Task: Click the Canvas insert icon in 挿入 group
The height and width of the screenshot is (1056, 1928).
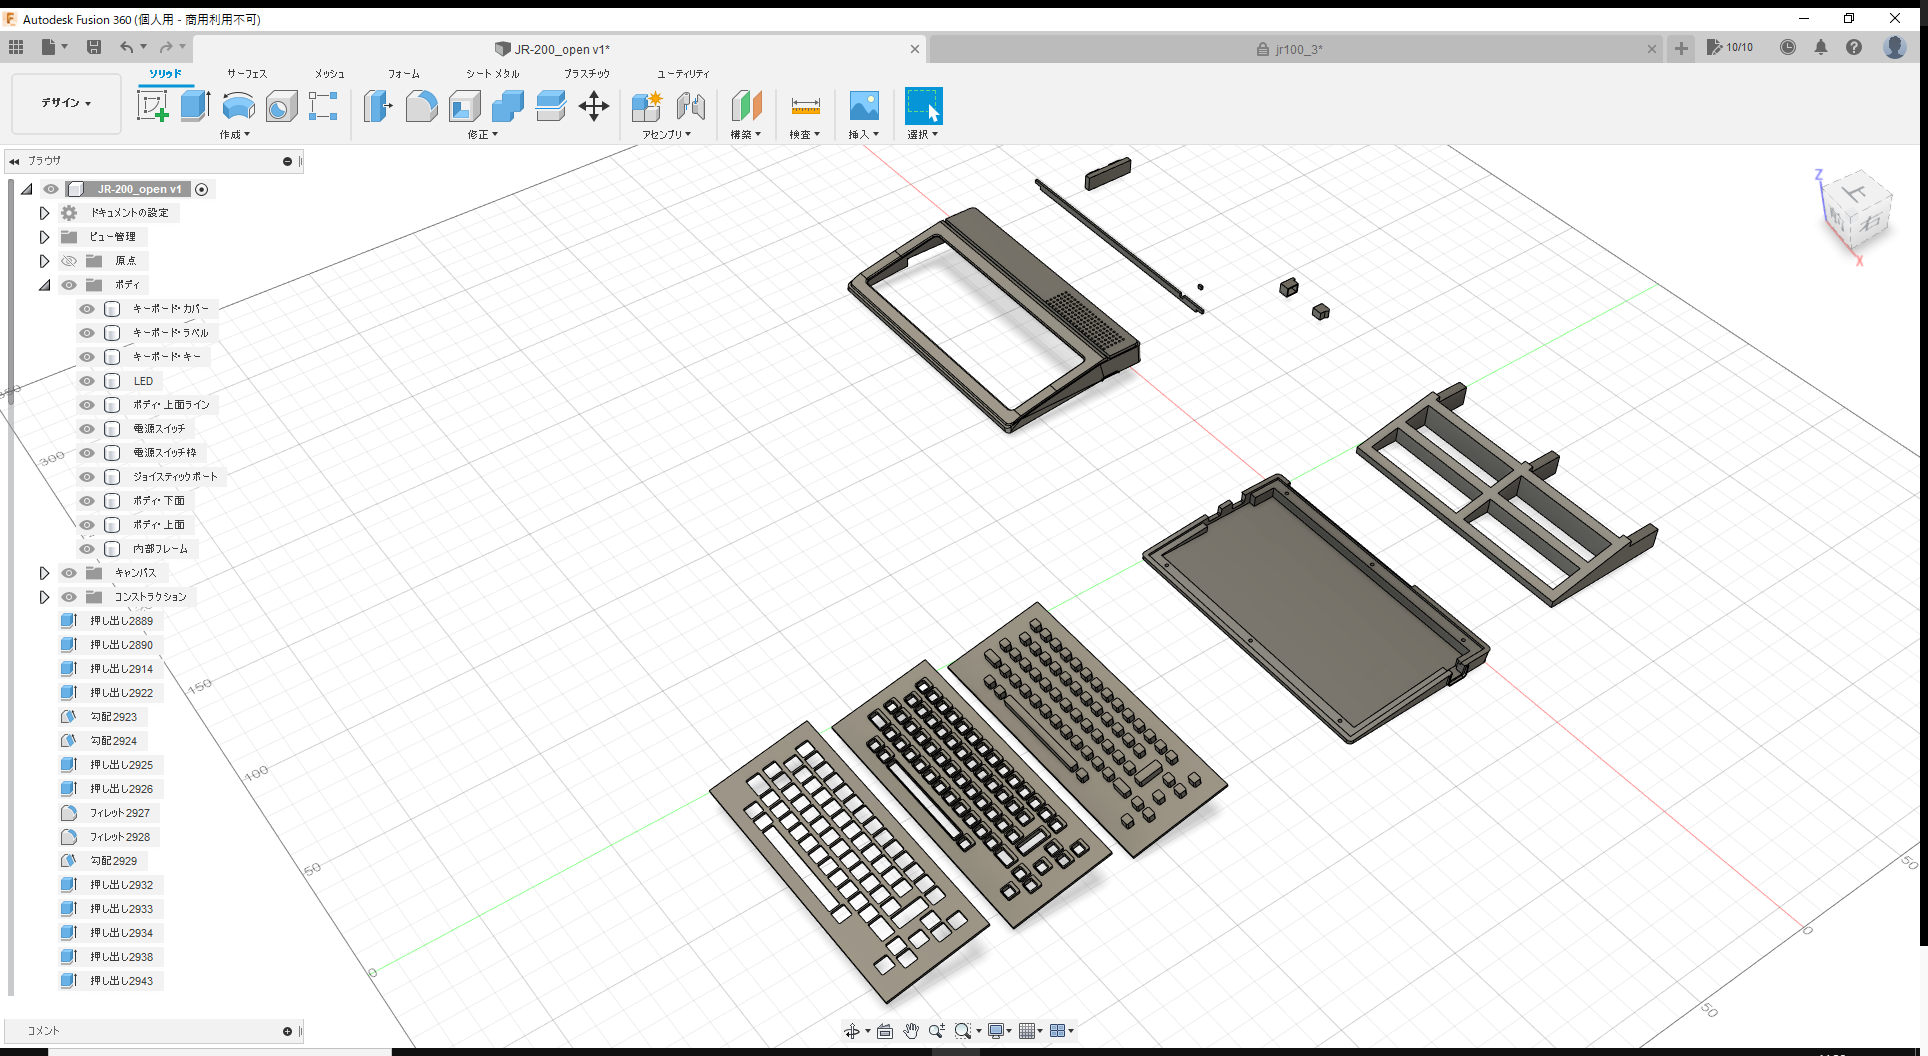Action: (x=863, y=106)
